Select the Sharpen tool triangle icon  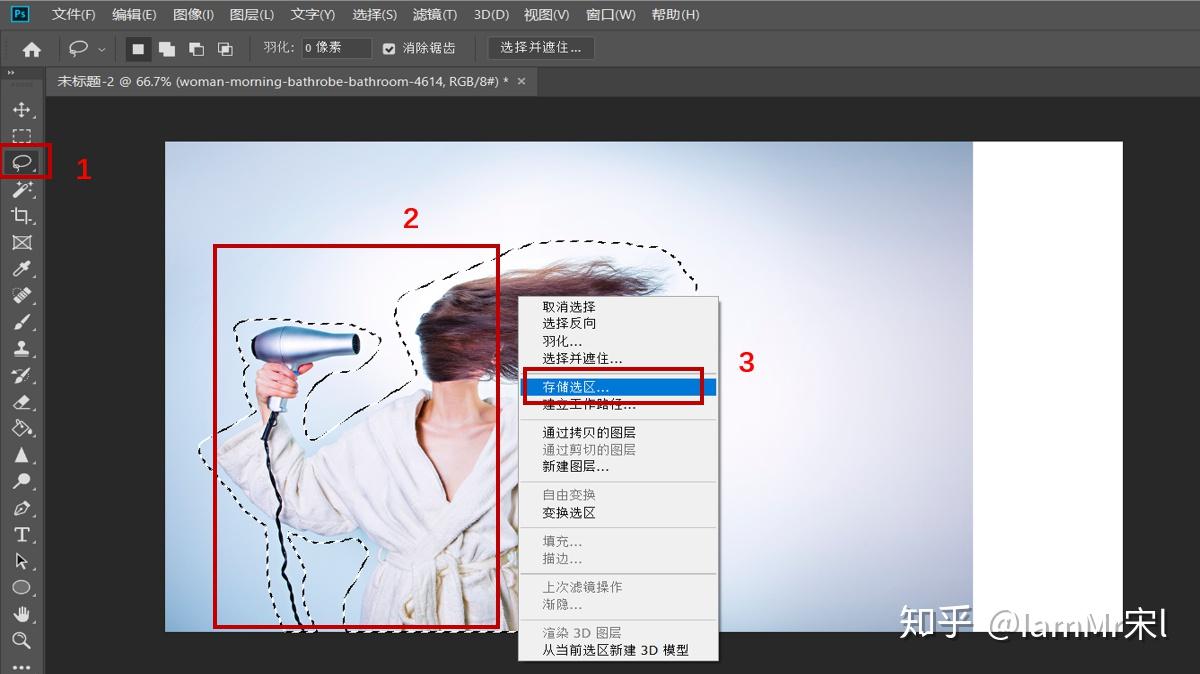pos(22,455)
